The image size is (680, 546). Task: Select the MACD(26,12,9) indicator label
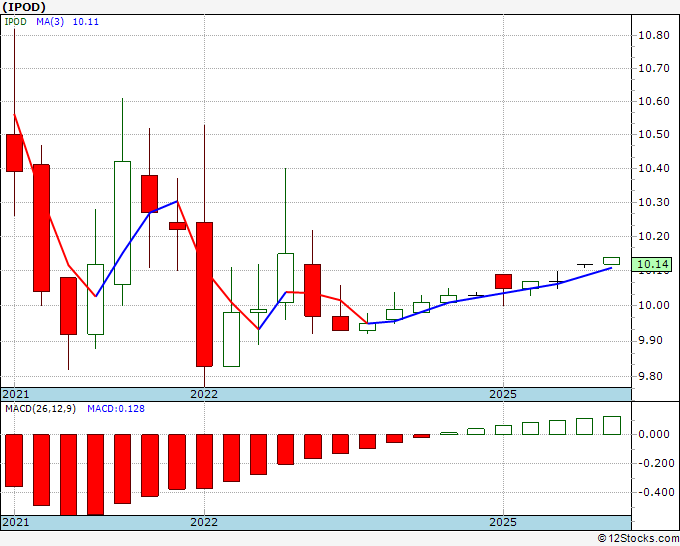pos(40,409)
